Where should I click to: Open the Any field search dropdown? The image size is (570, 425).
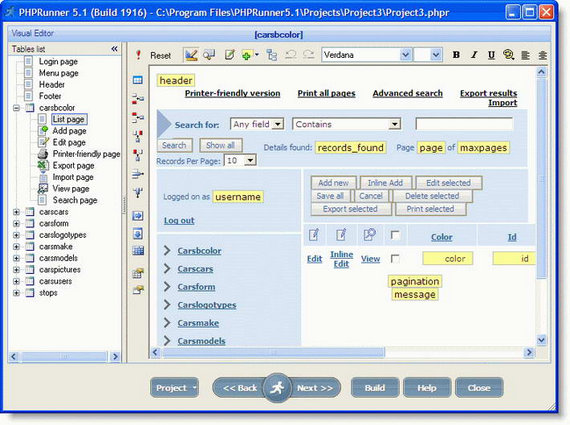(x=278, y=124)
